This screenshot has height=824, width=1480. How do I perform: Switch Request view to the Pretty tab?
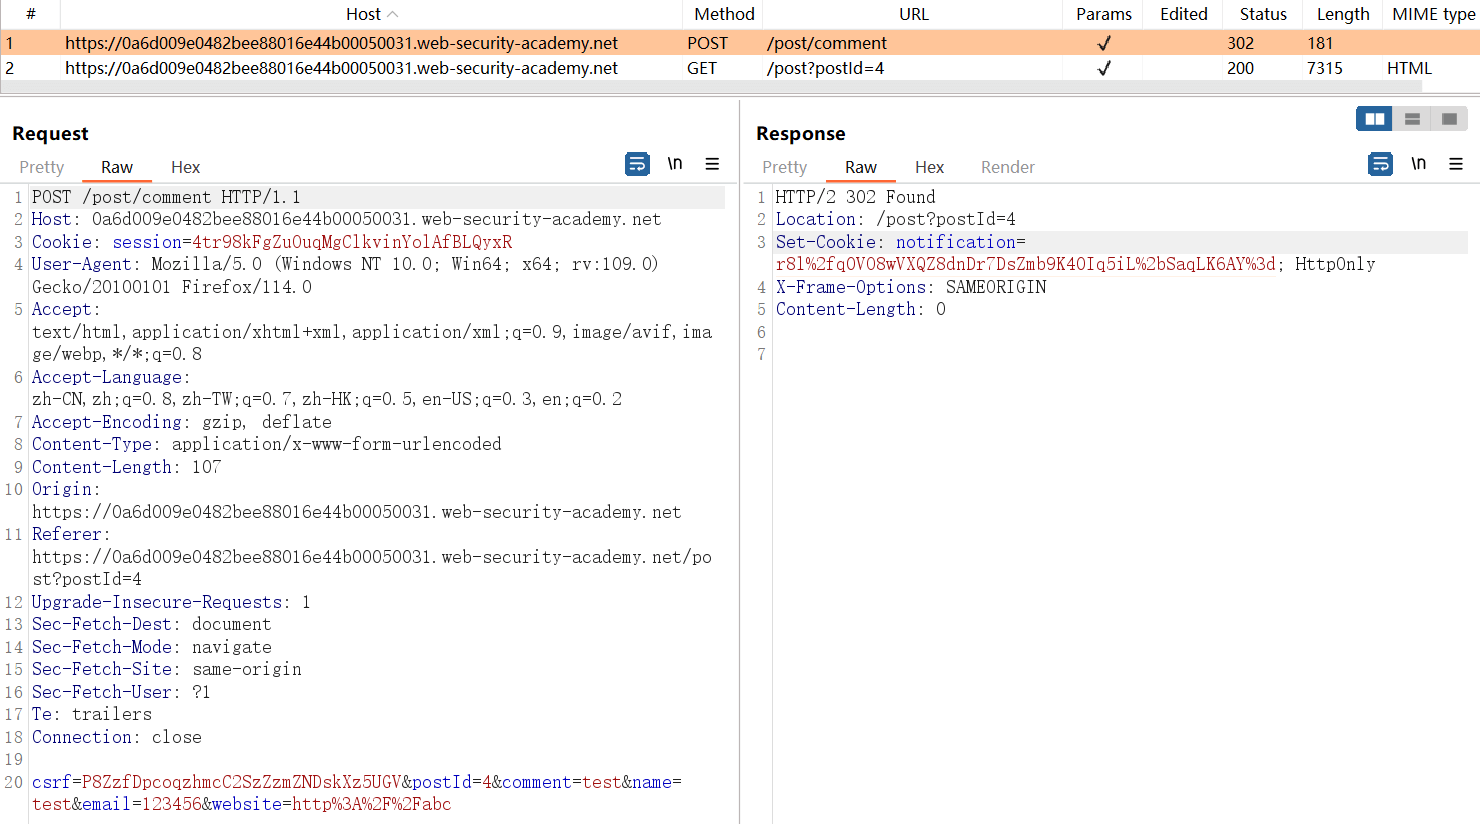[41, 167]
